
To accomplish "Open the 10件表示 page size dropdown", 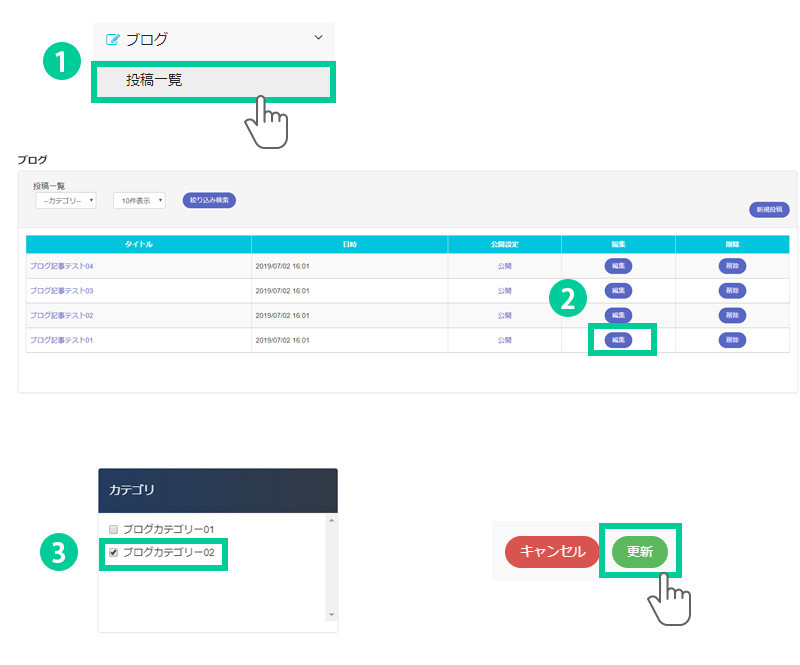I will click(x=139, y=201).
